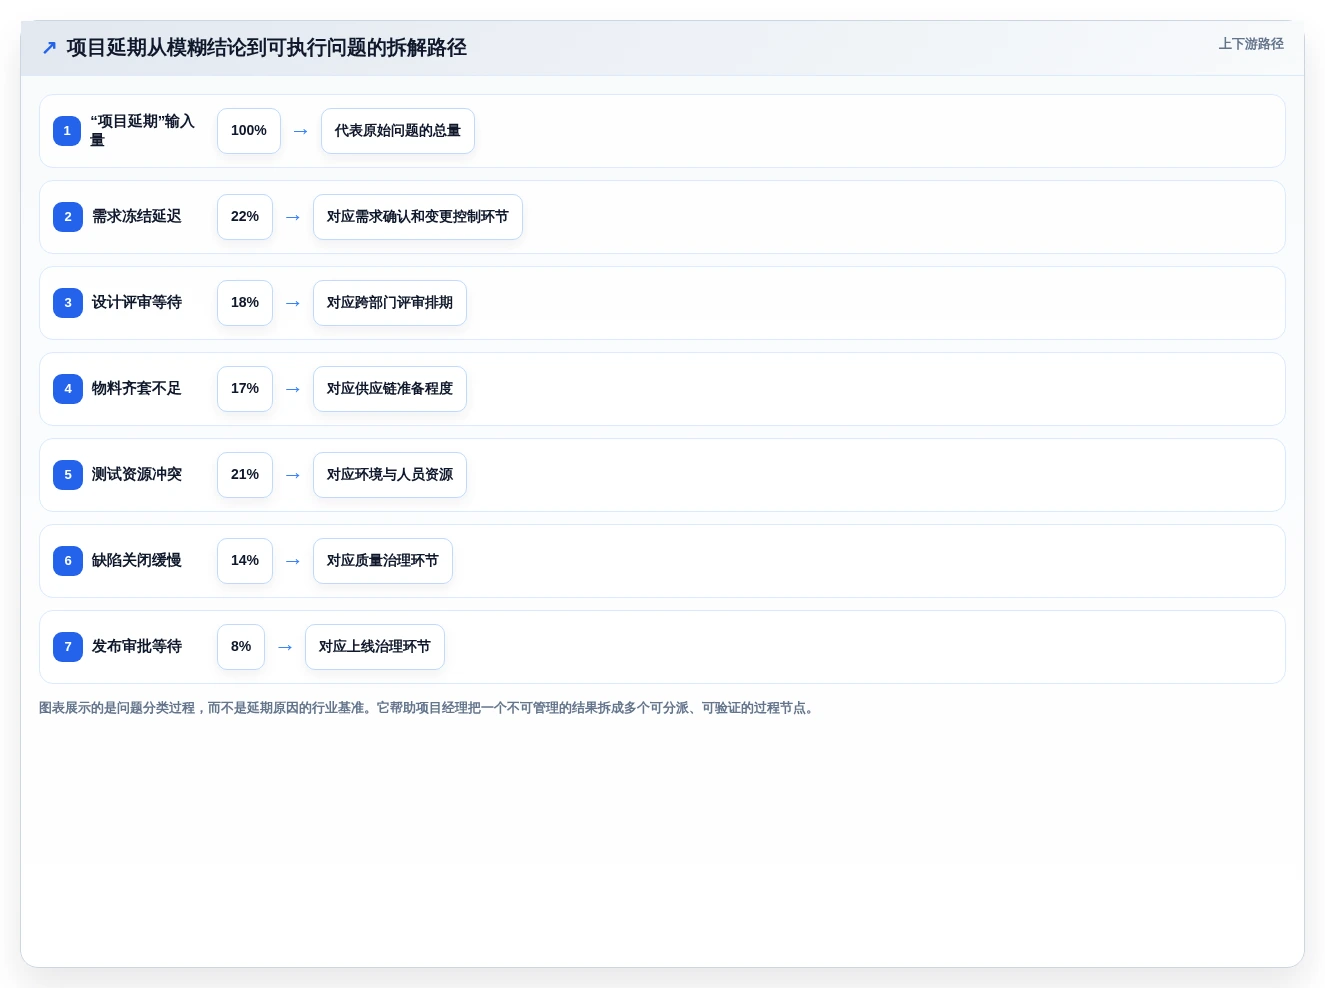Open the 代表原始问题的总量 box

(398, 131)
